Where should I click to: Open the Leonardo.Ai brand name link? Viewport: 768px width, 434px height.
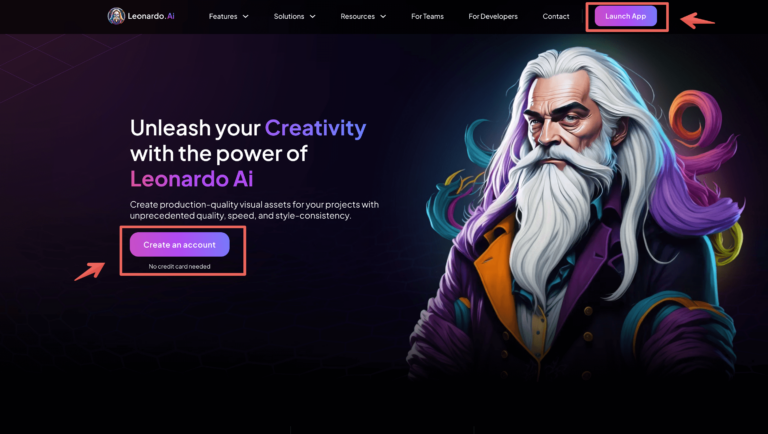click(x=151, y=16)
